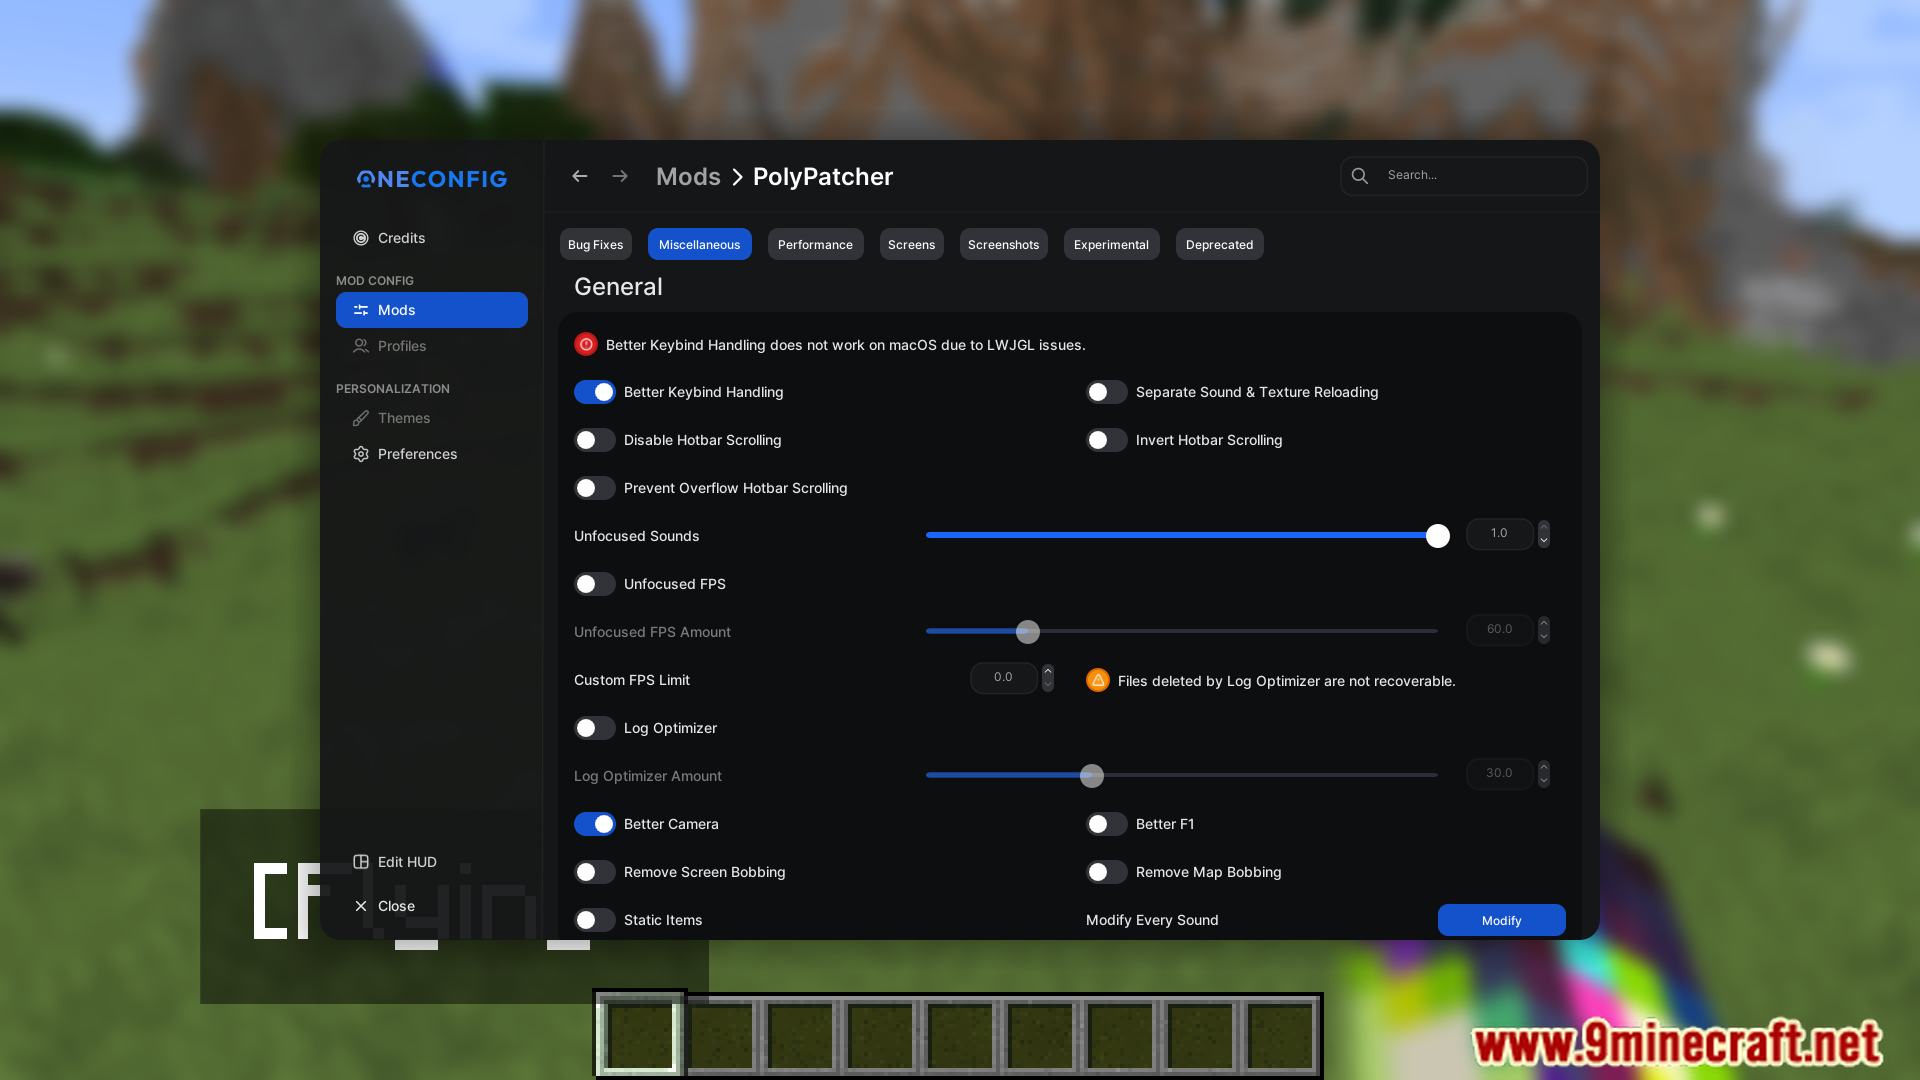Open Themes in the sidebar
1920x1080 pixels.
click(x=432, y=418)
